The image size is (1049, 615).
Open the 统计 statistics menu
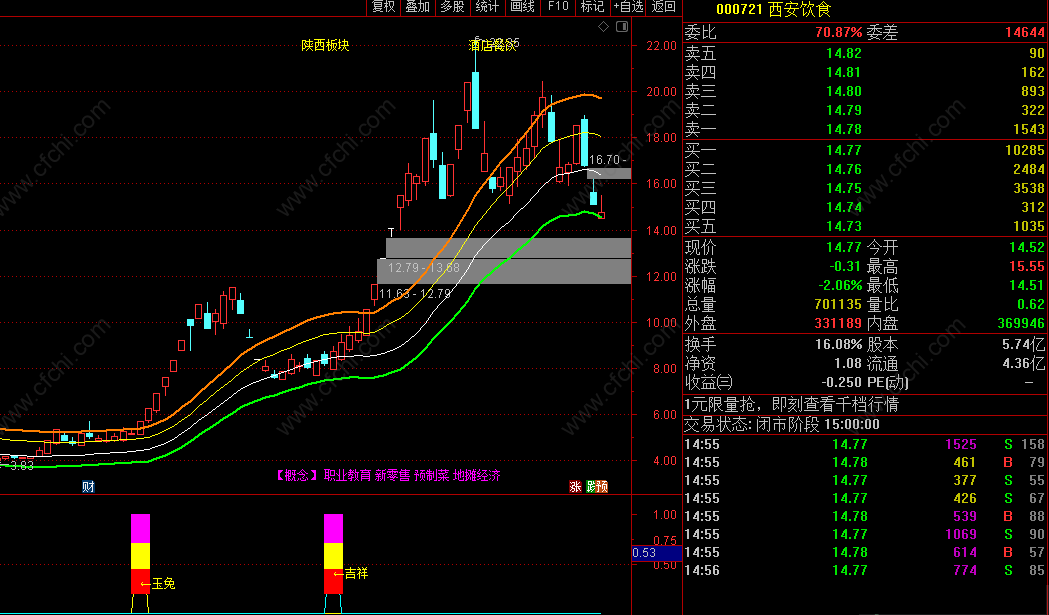click(x=488, y=7)
